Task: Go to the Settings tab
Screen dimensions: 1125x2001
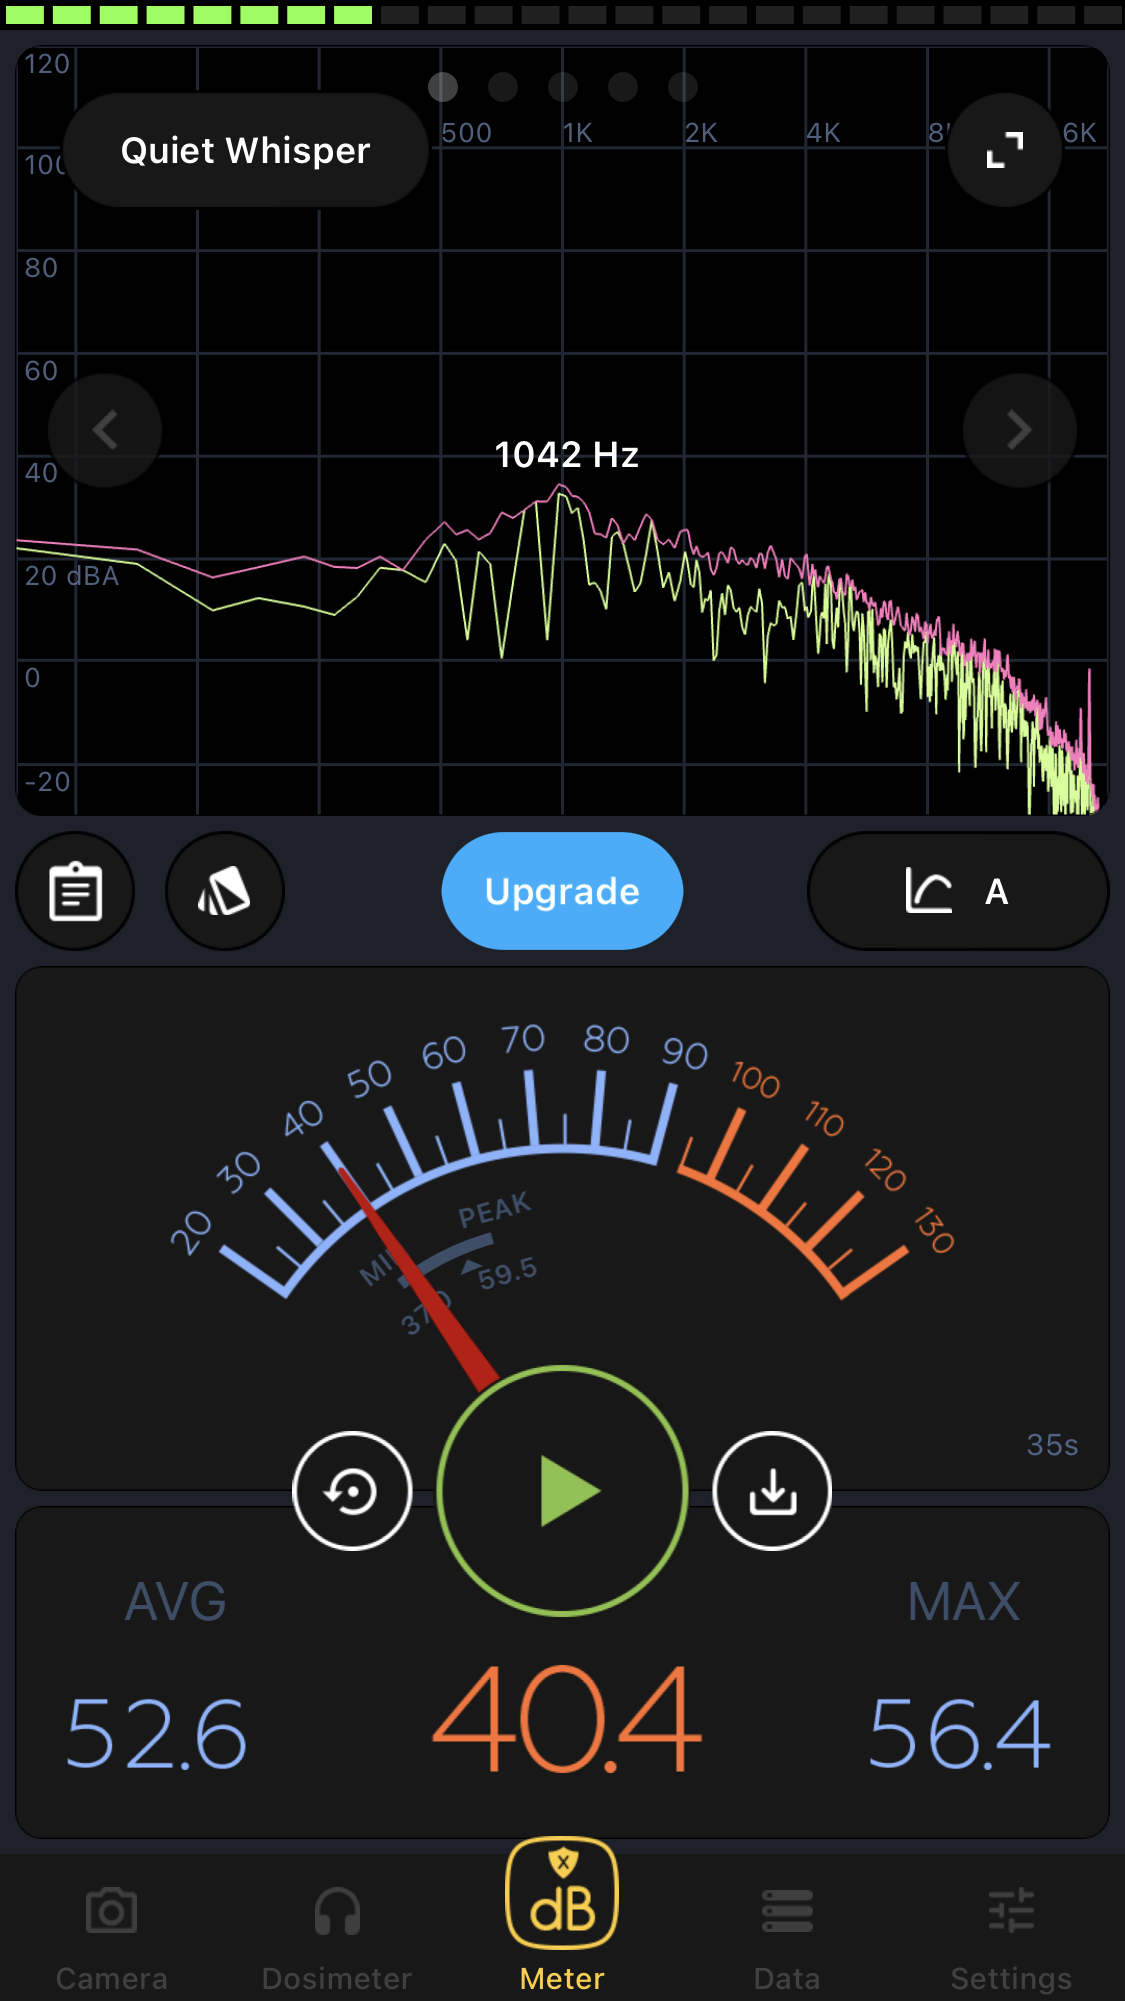Action: (x=1011, y=1937)
